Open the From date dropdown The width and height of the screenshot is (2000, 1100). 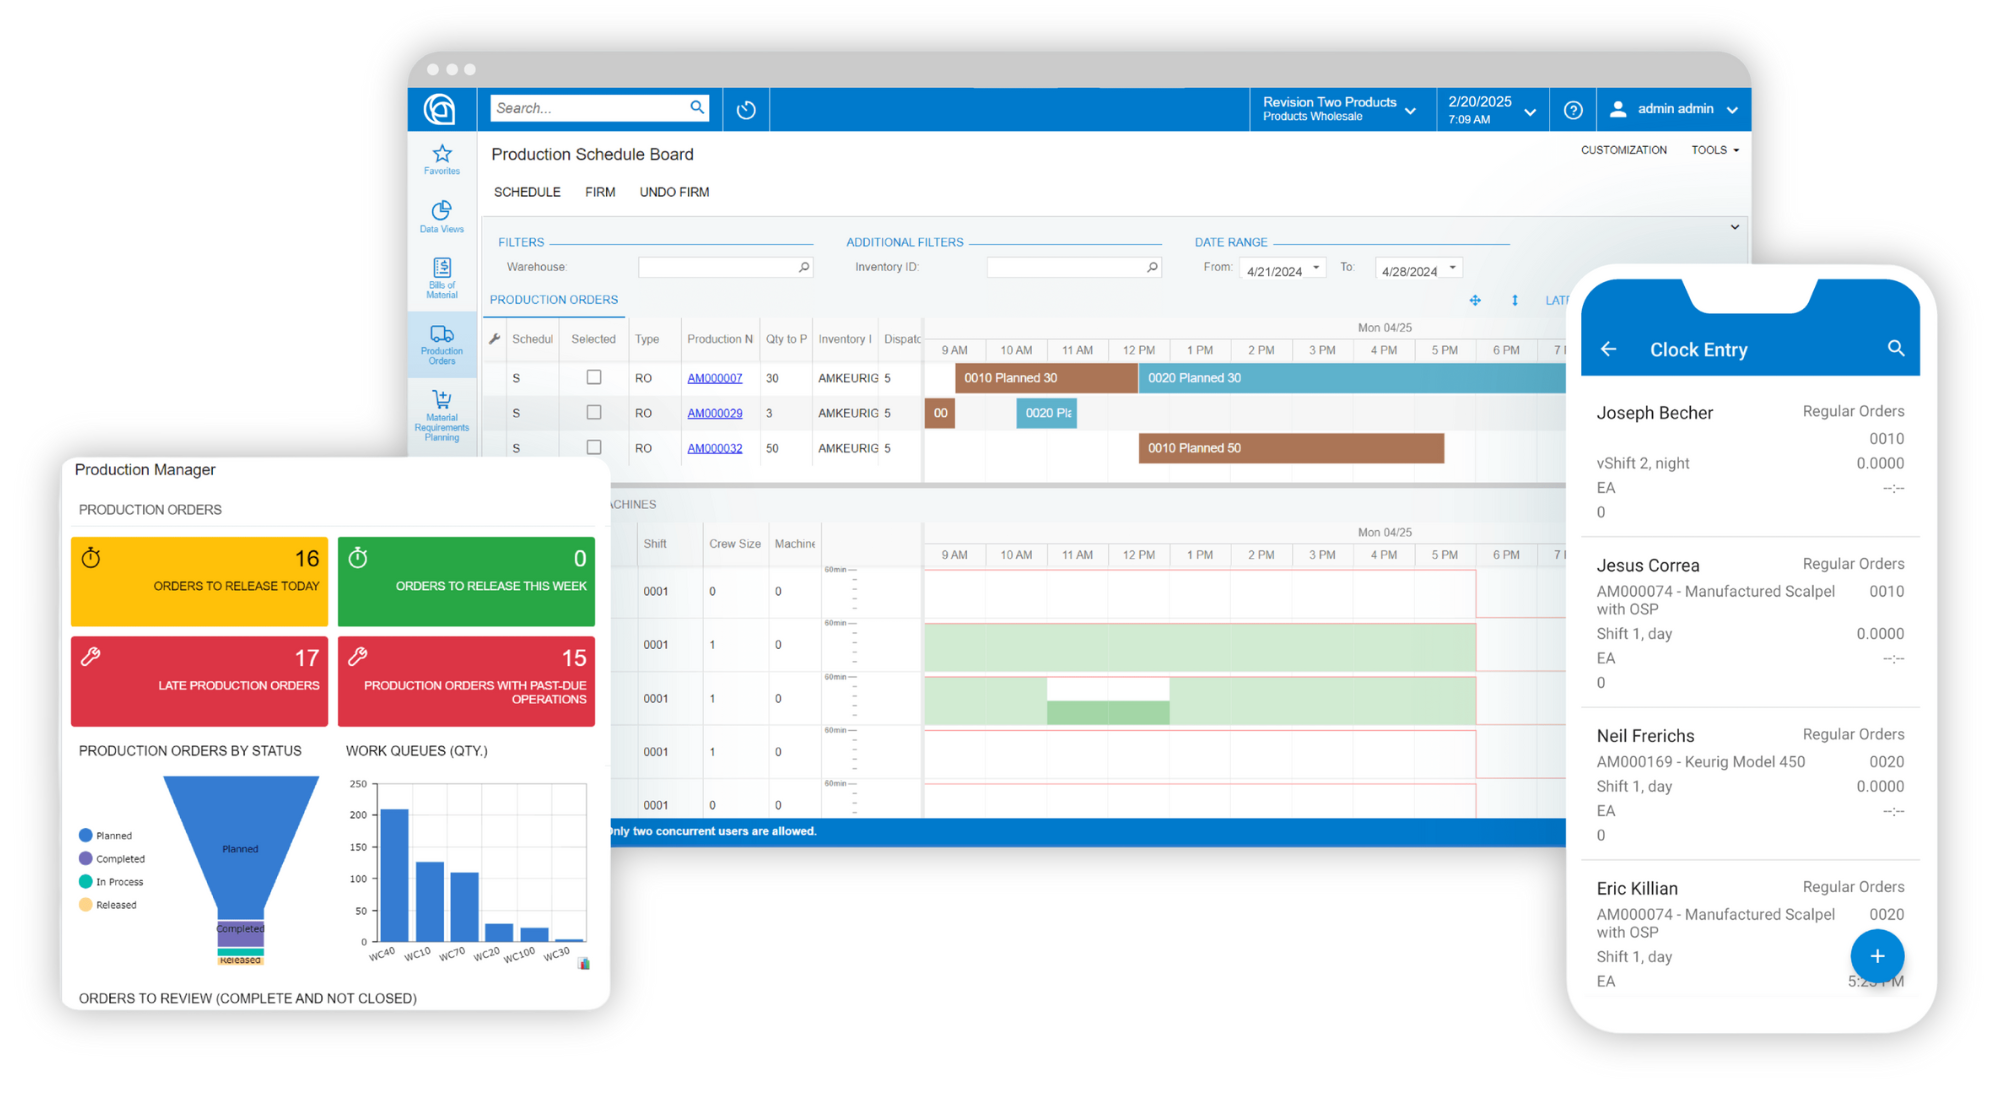pyautogui.click(x=1316, y=267)
